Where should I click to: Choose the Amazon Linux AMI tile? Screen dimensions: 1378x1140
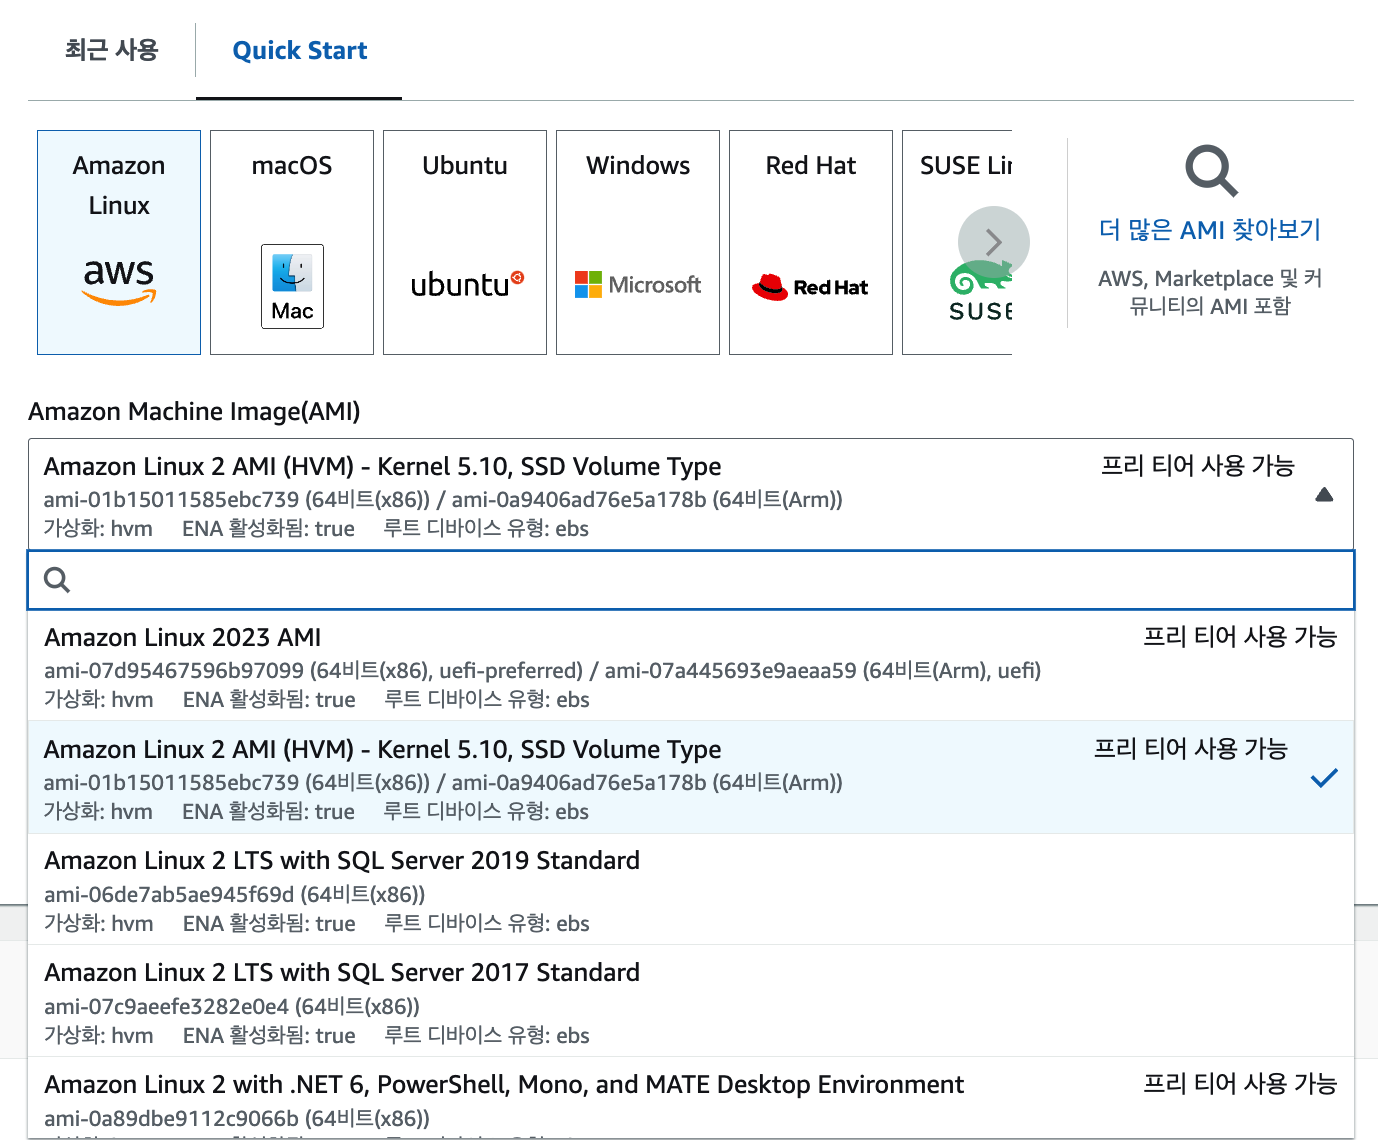tap(119, 242)
